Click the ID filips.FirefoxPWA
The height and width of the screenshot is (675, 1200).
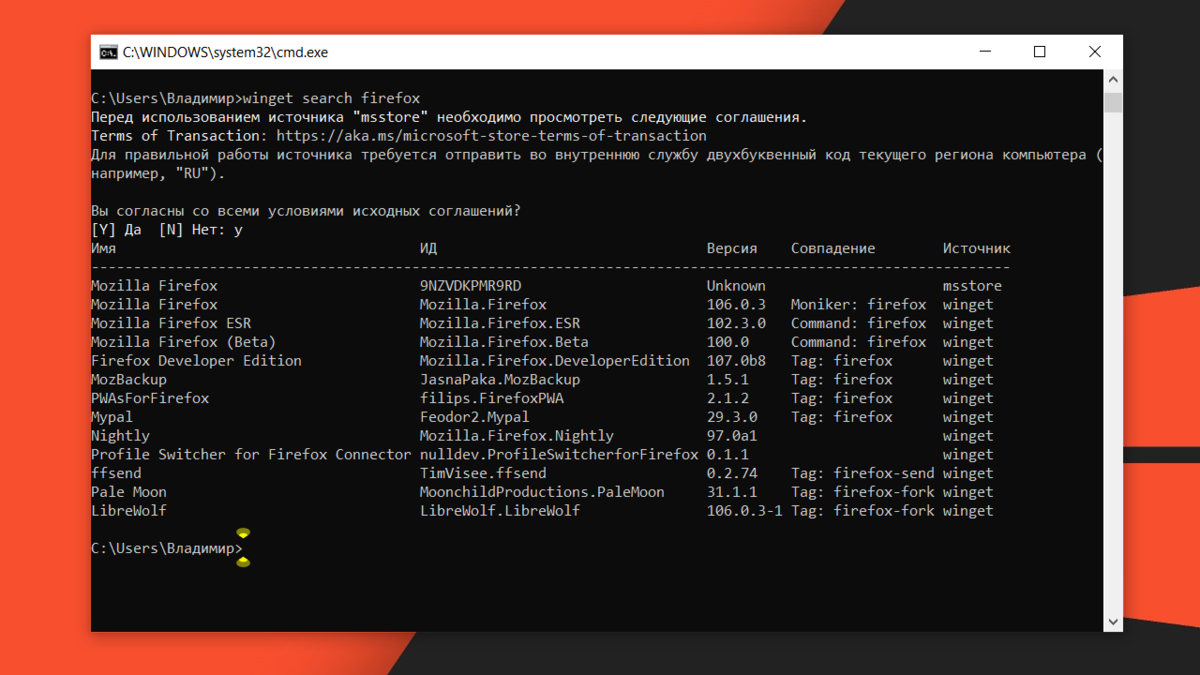(x=491, y=398)
